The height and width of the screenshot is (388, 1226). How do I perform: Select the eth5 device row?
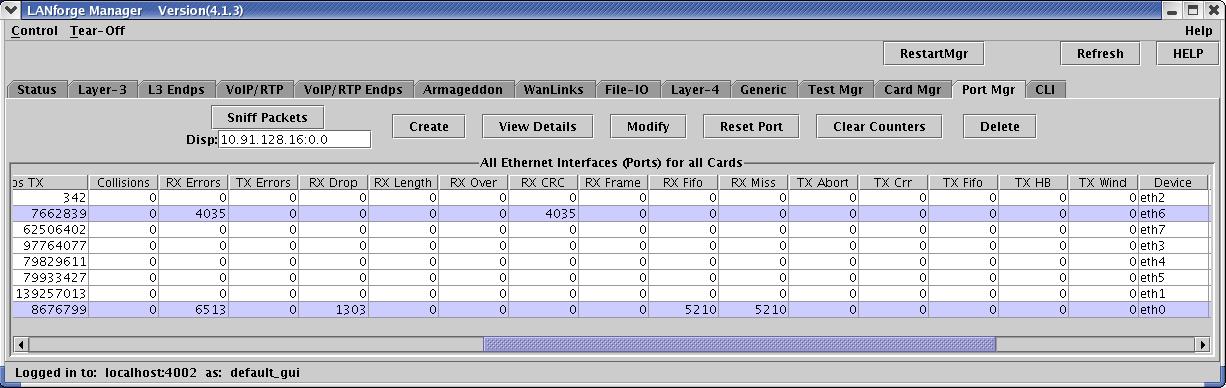tap(611, 278)
